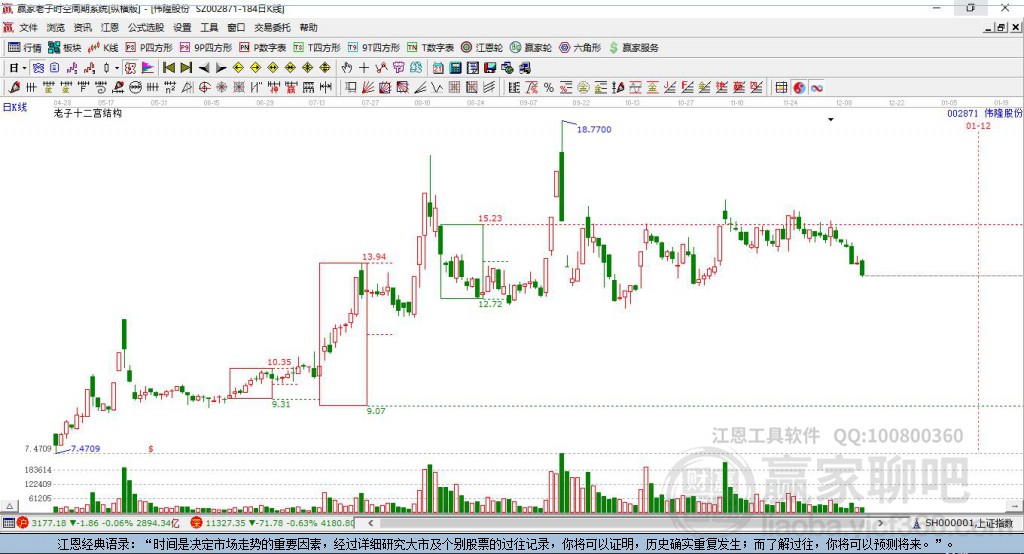Click the 13.94 price label
1024x554 pixels.
(x=374, y=257)
